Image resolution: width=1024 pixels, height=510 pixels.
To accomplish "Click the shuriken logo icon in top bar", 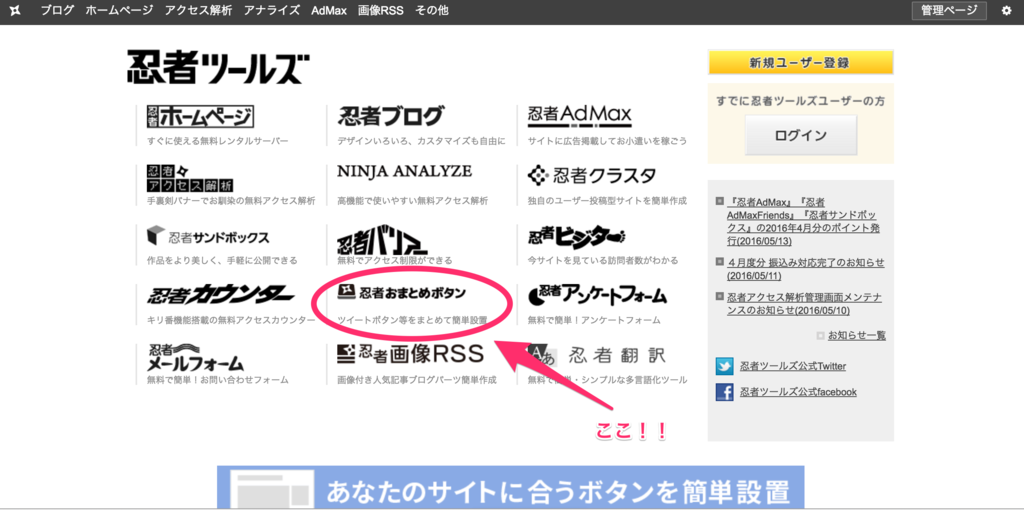I will 14,10.
